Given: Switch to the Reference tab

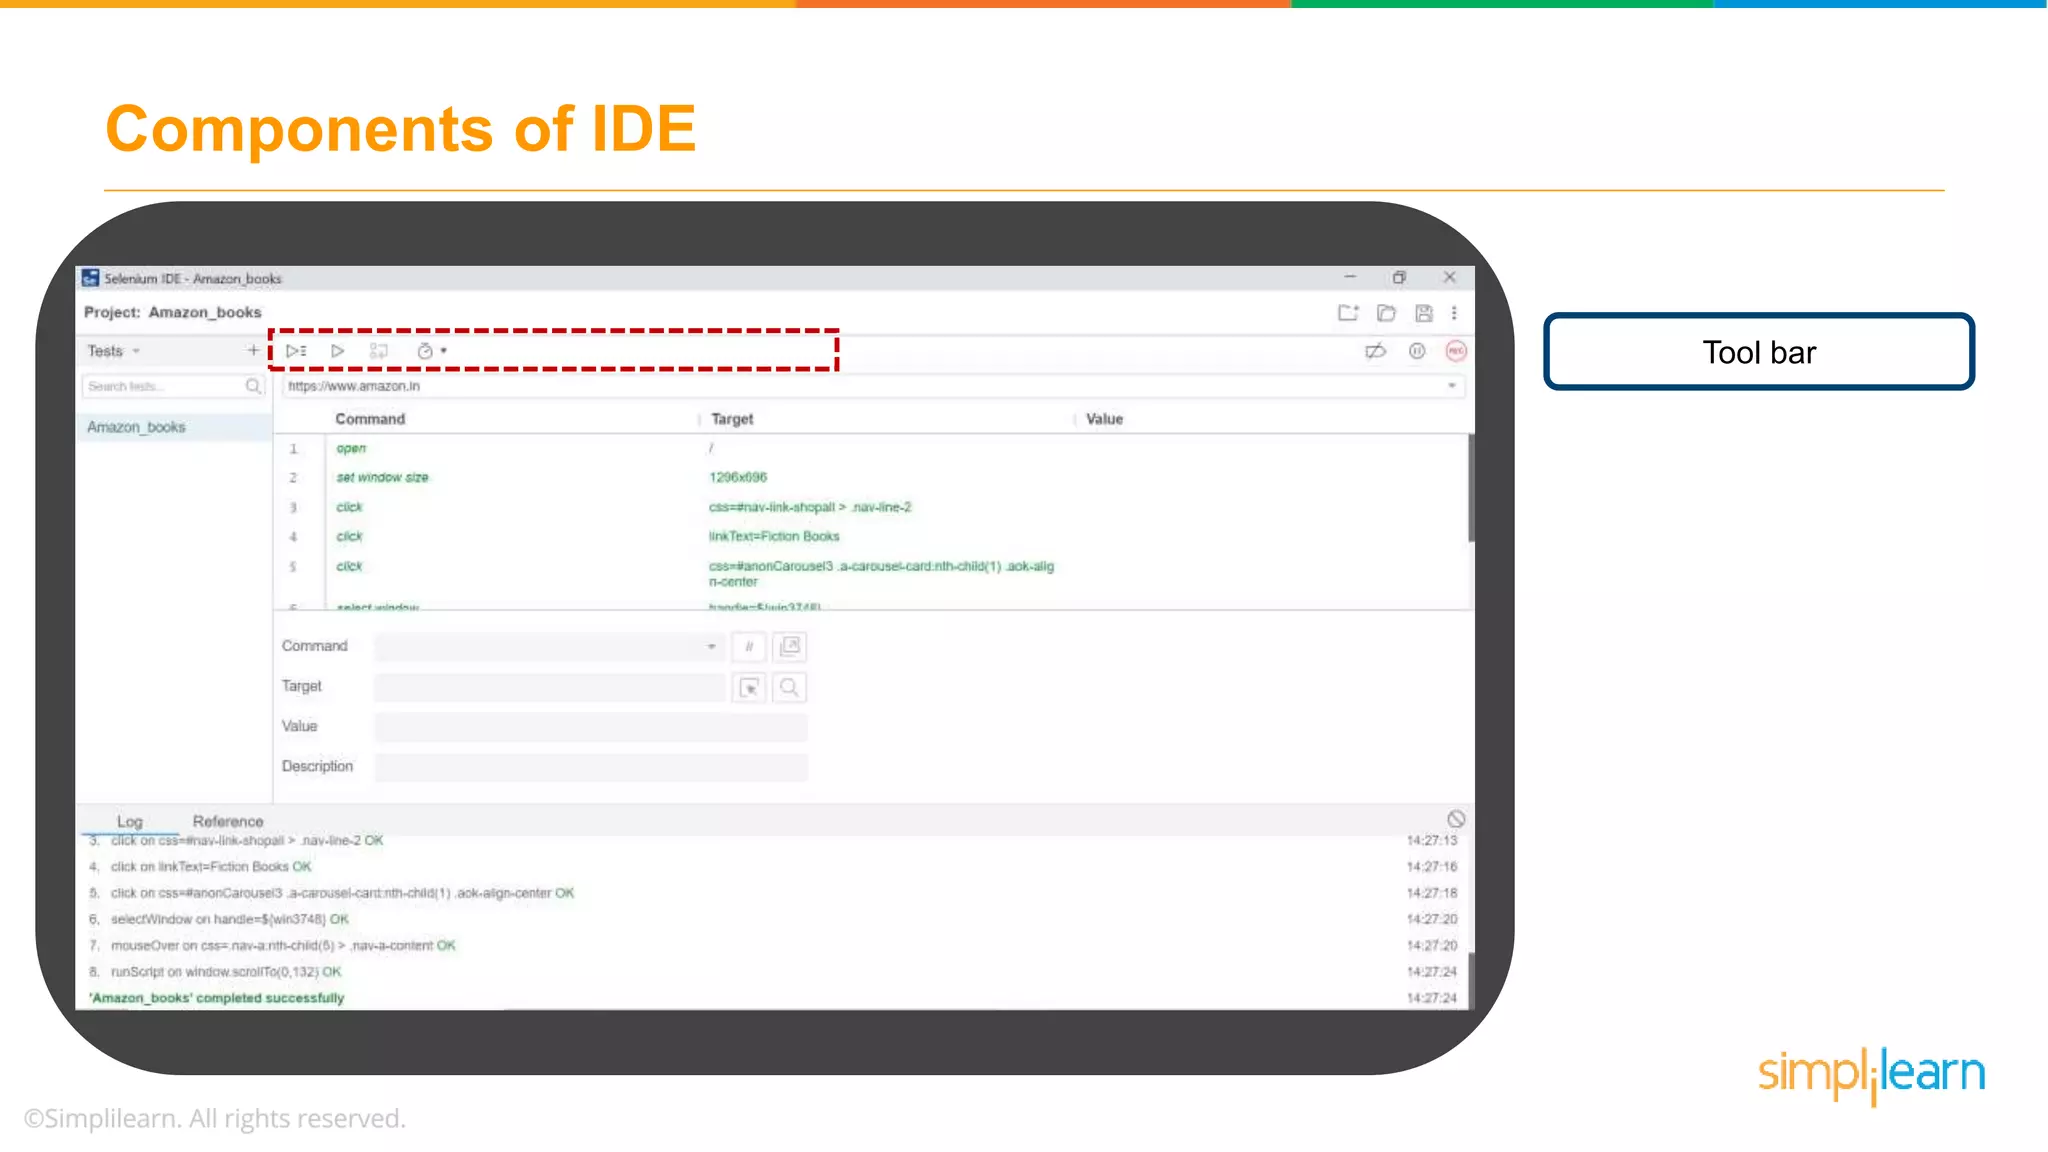Looking at the screenshot, I should click(x=228, y=821).
